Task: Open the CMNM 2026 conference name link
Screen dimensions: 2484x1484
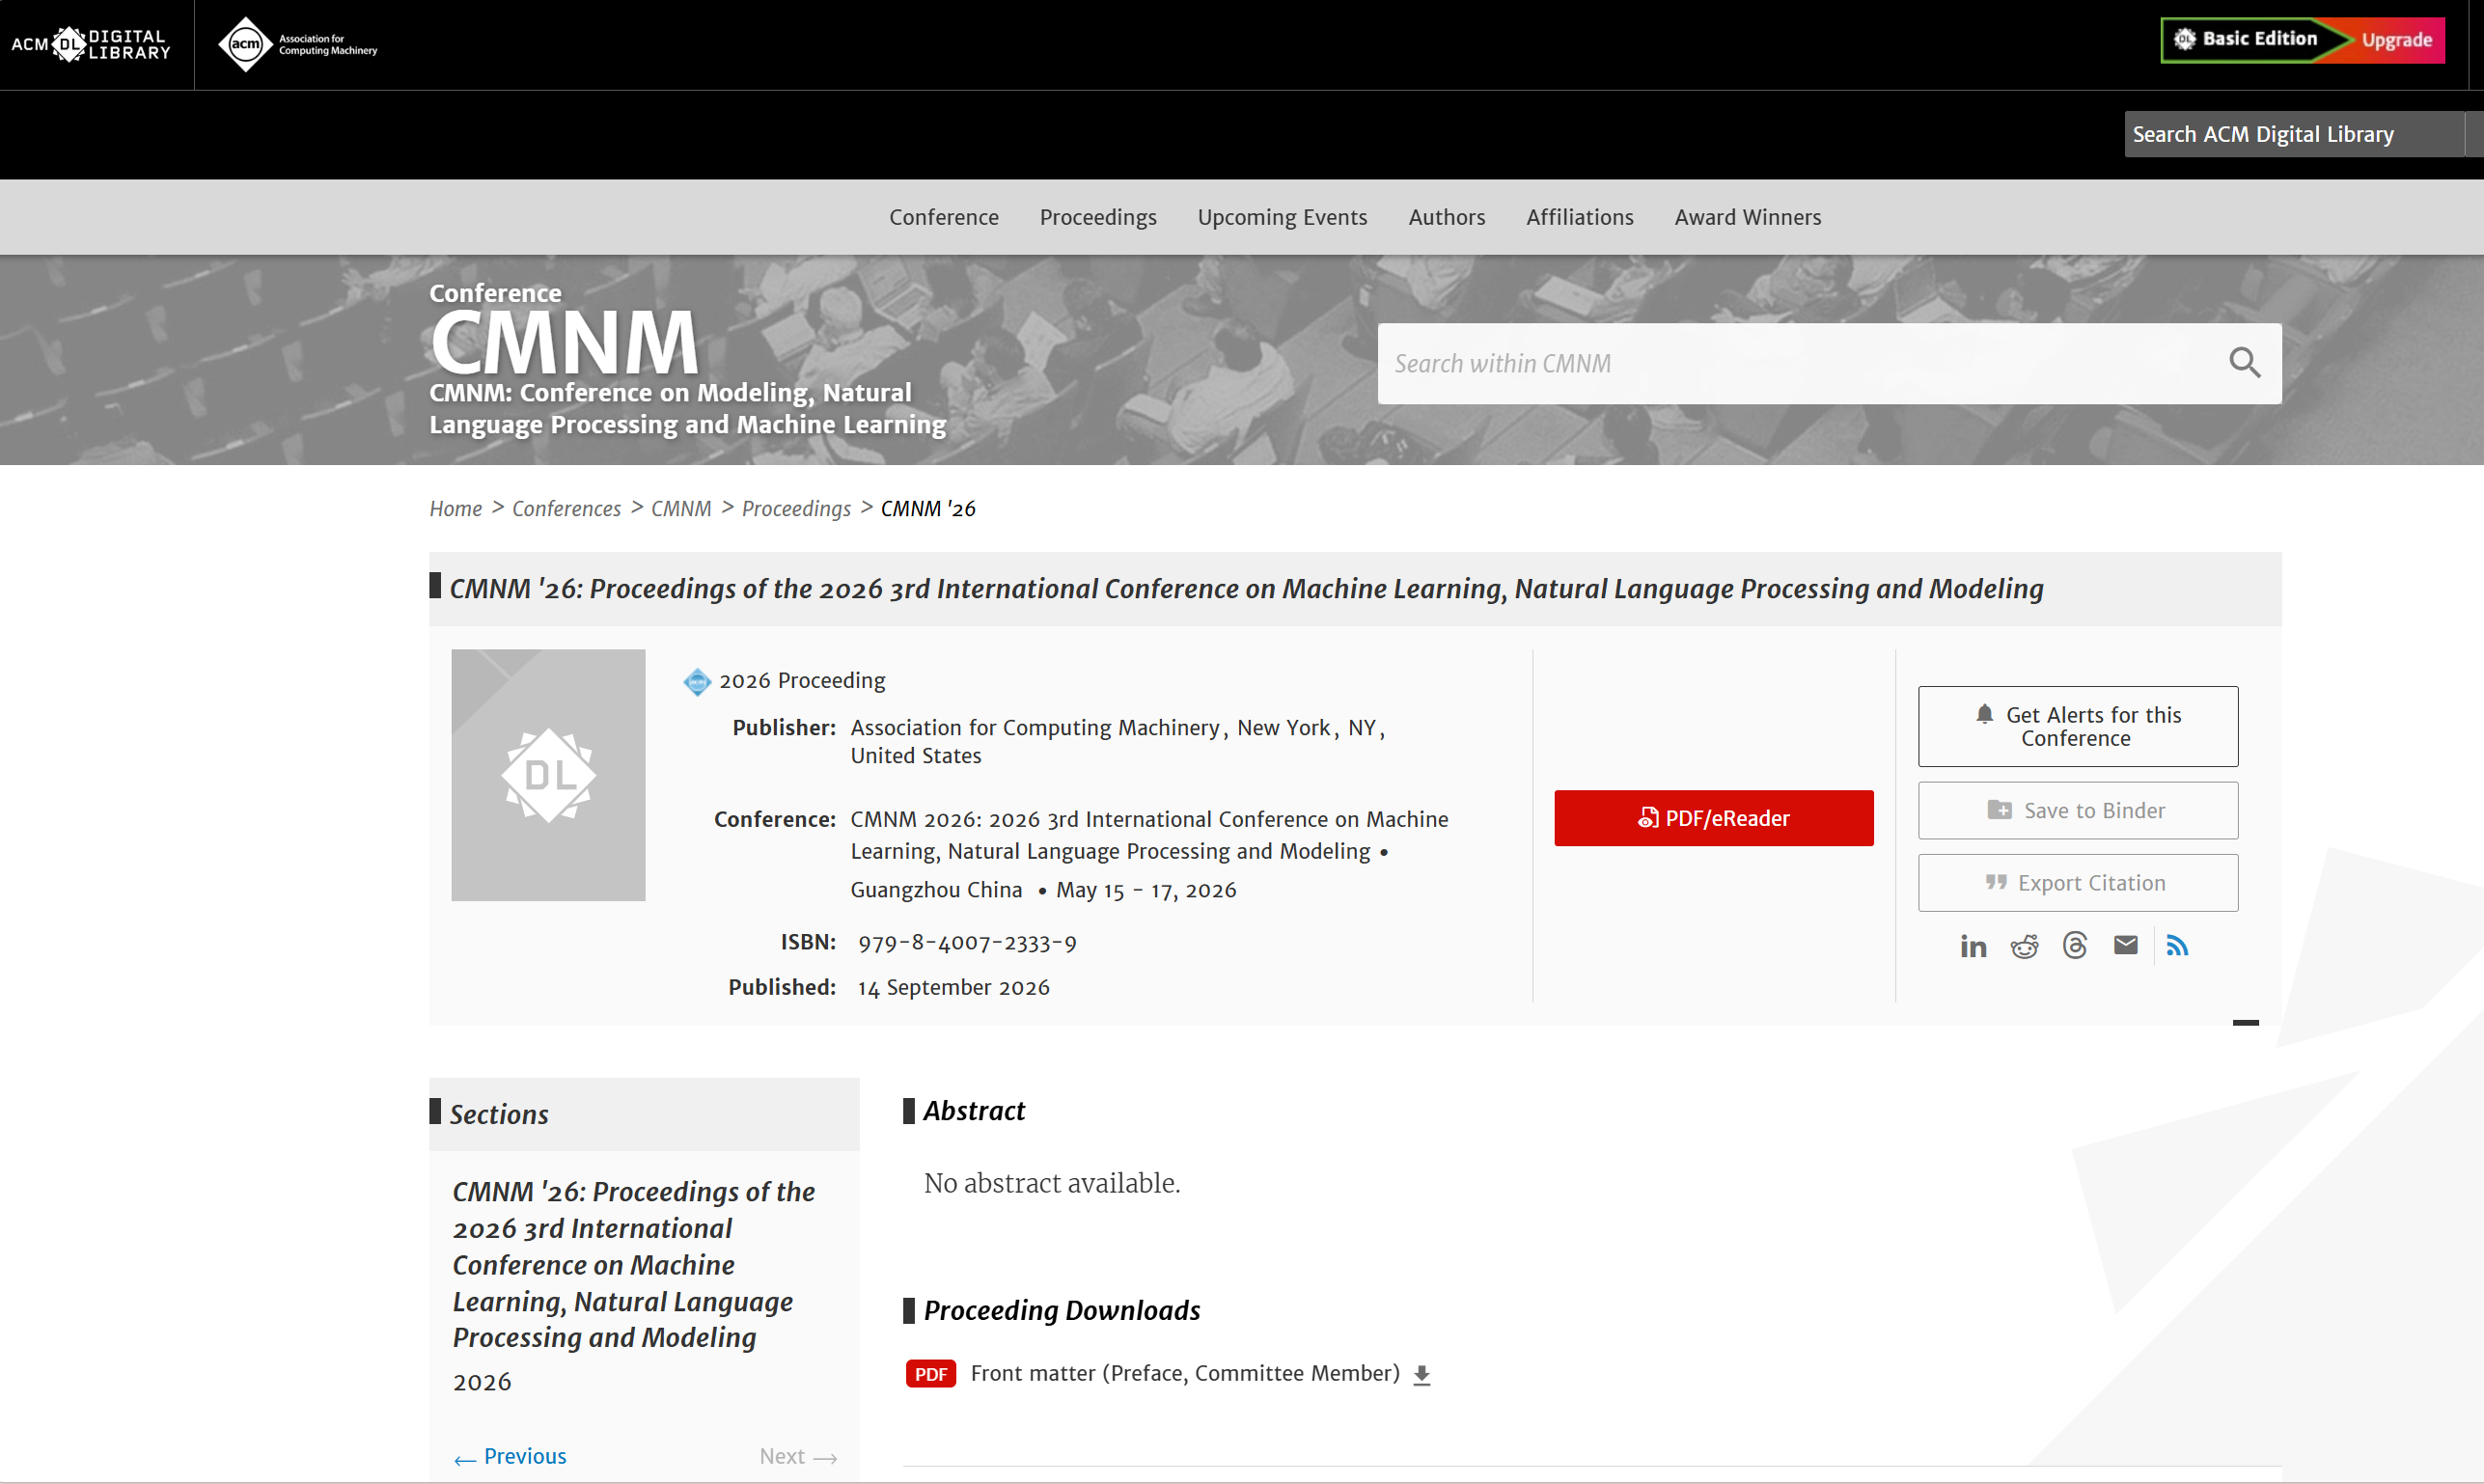Action: click(1149, 835)
